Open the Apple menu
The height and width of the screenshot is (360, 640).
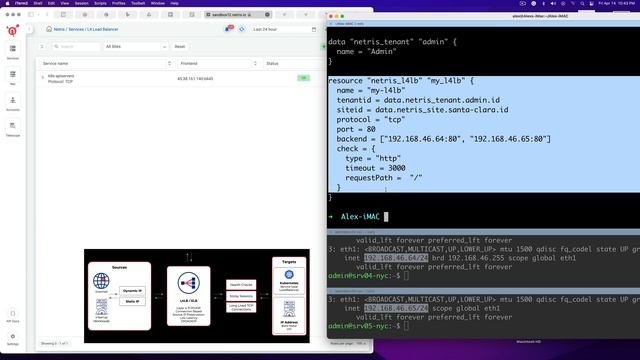coord(7,3)
